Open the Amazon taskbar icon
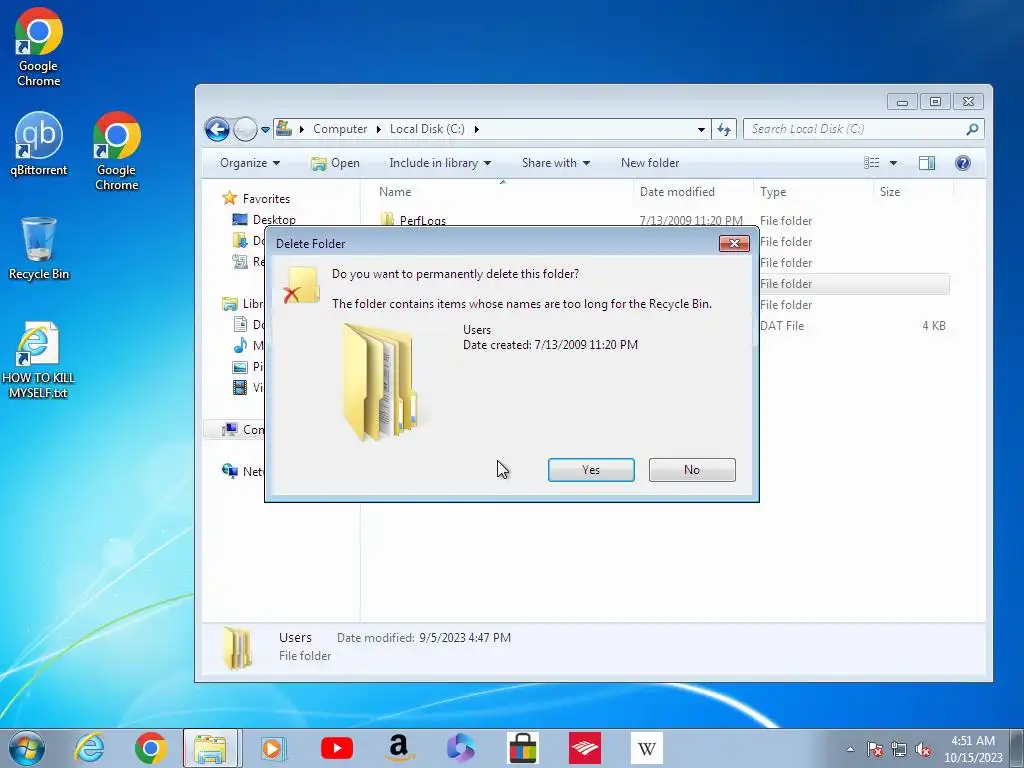This screenshot has width=1024, height=768. (398, 748)
